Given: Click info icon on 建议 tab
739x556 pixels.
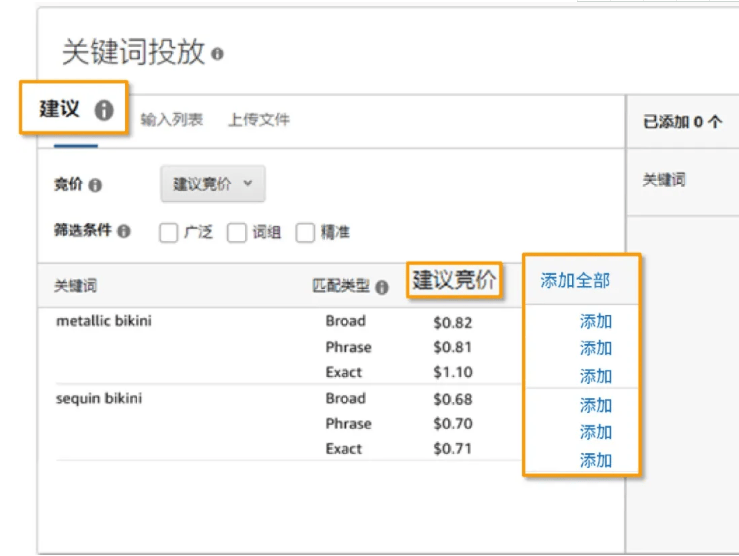Looking at the screenshot, I should point(104,111).
